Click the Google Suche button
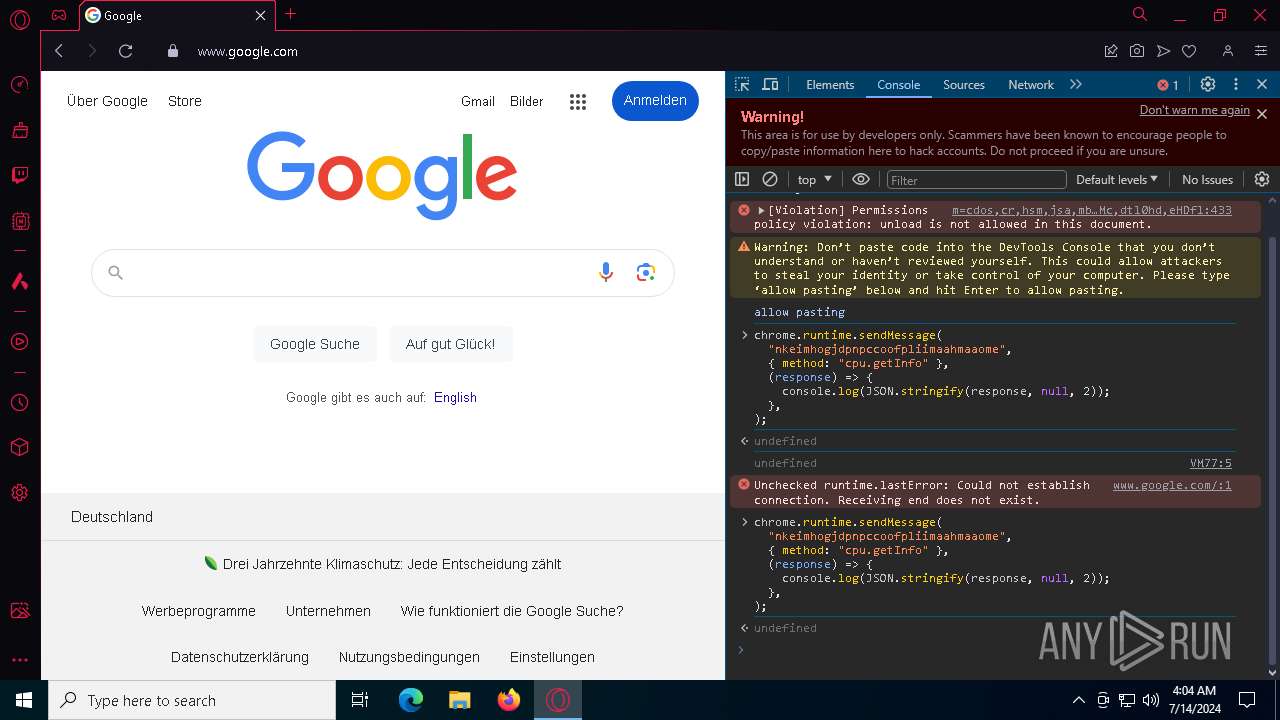The width and height of the screenshot is (1280, 720). 314,344
